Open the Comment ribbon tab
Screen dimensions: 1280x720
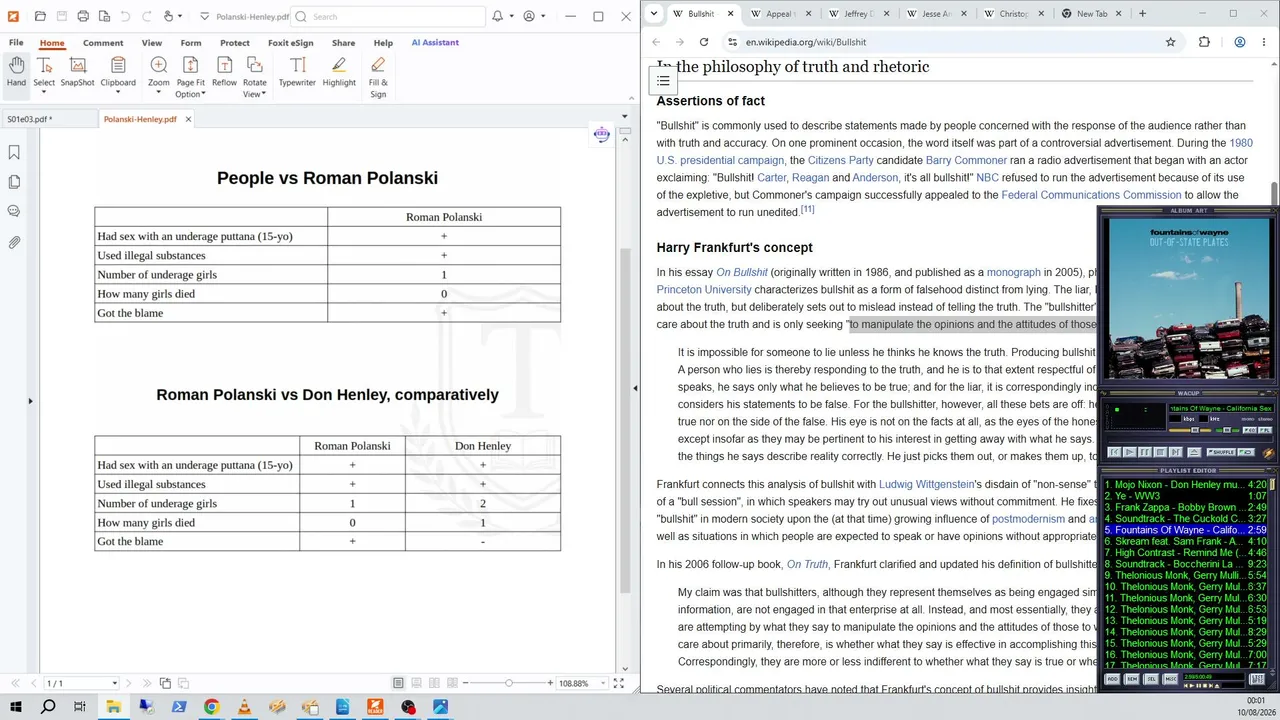click(x=103, y=43)
